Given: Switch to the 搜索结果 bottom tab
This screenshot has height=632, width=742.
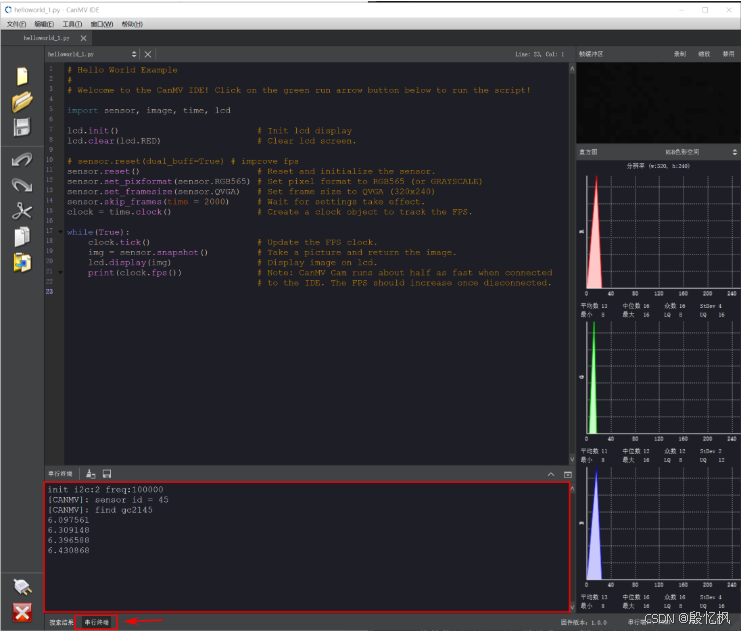Looking at the screenshot, I should pyautogui.click(x=61, y=622).
